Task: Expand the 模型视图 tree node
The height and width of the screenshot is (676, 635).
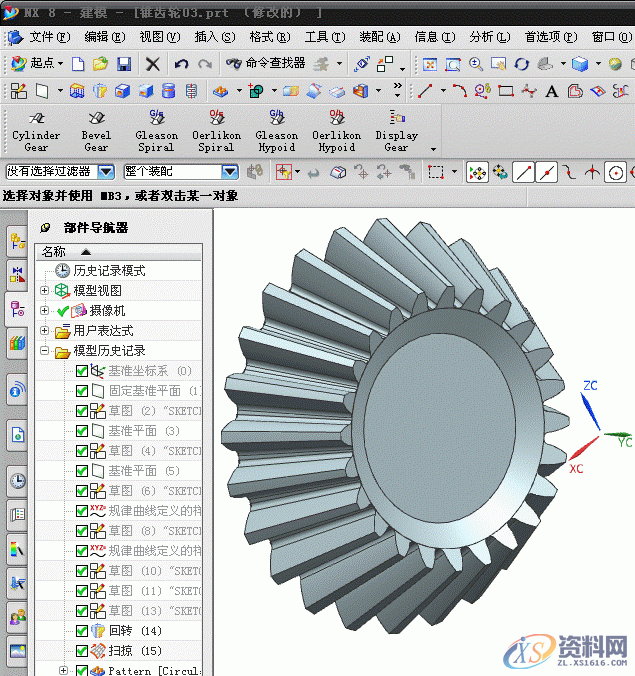Action: click(x=45, y=290)
